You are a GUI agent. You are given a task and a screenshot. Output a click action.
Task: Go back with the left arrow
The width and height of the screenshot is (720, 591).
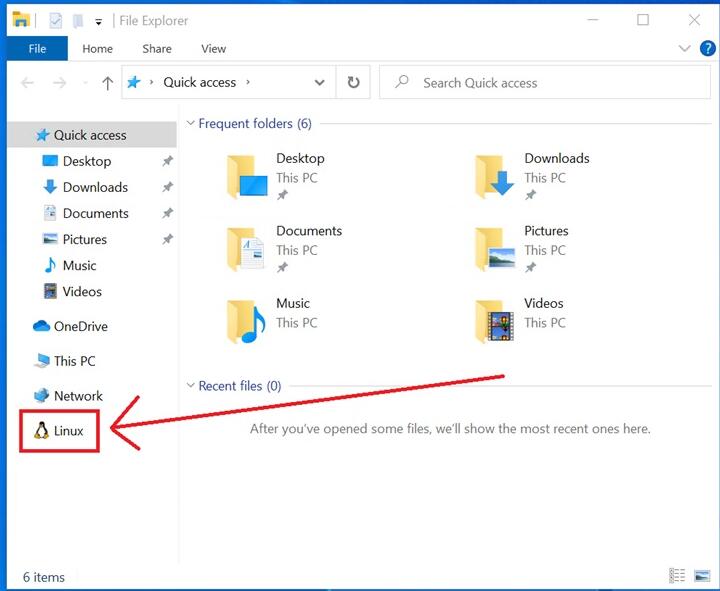28,83
